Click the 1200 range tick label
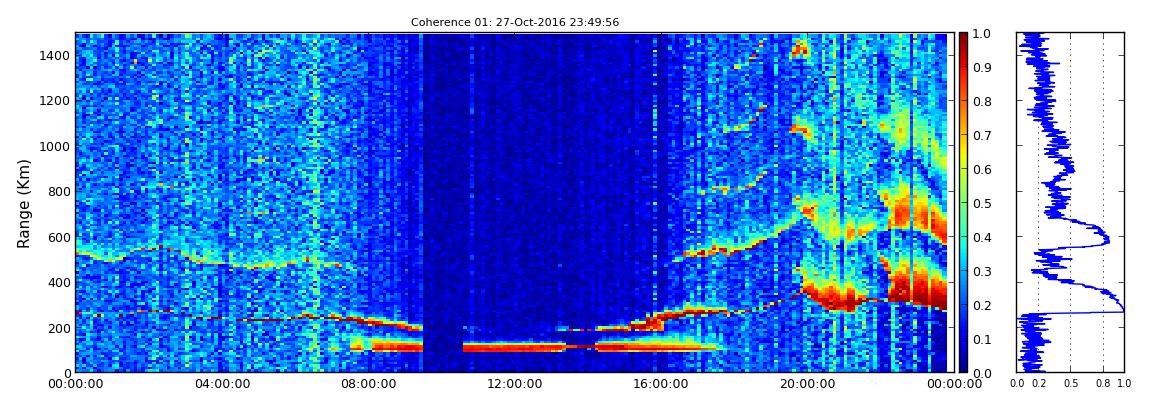Viewport: 1150px width, 407px height. tap(56, 100)
